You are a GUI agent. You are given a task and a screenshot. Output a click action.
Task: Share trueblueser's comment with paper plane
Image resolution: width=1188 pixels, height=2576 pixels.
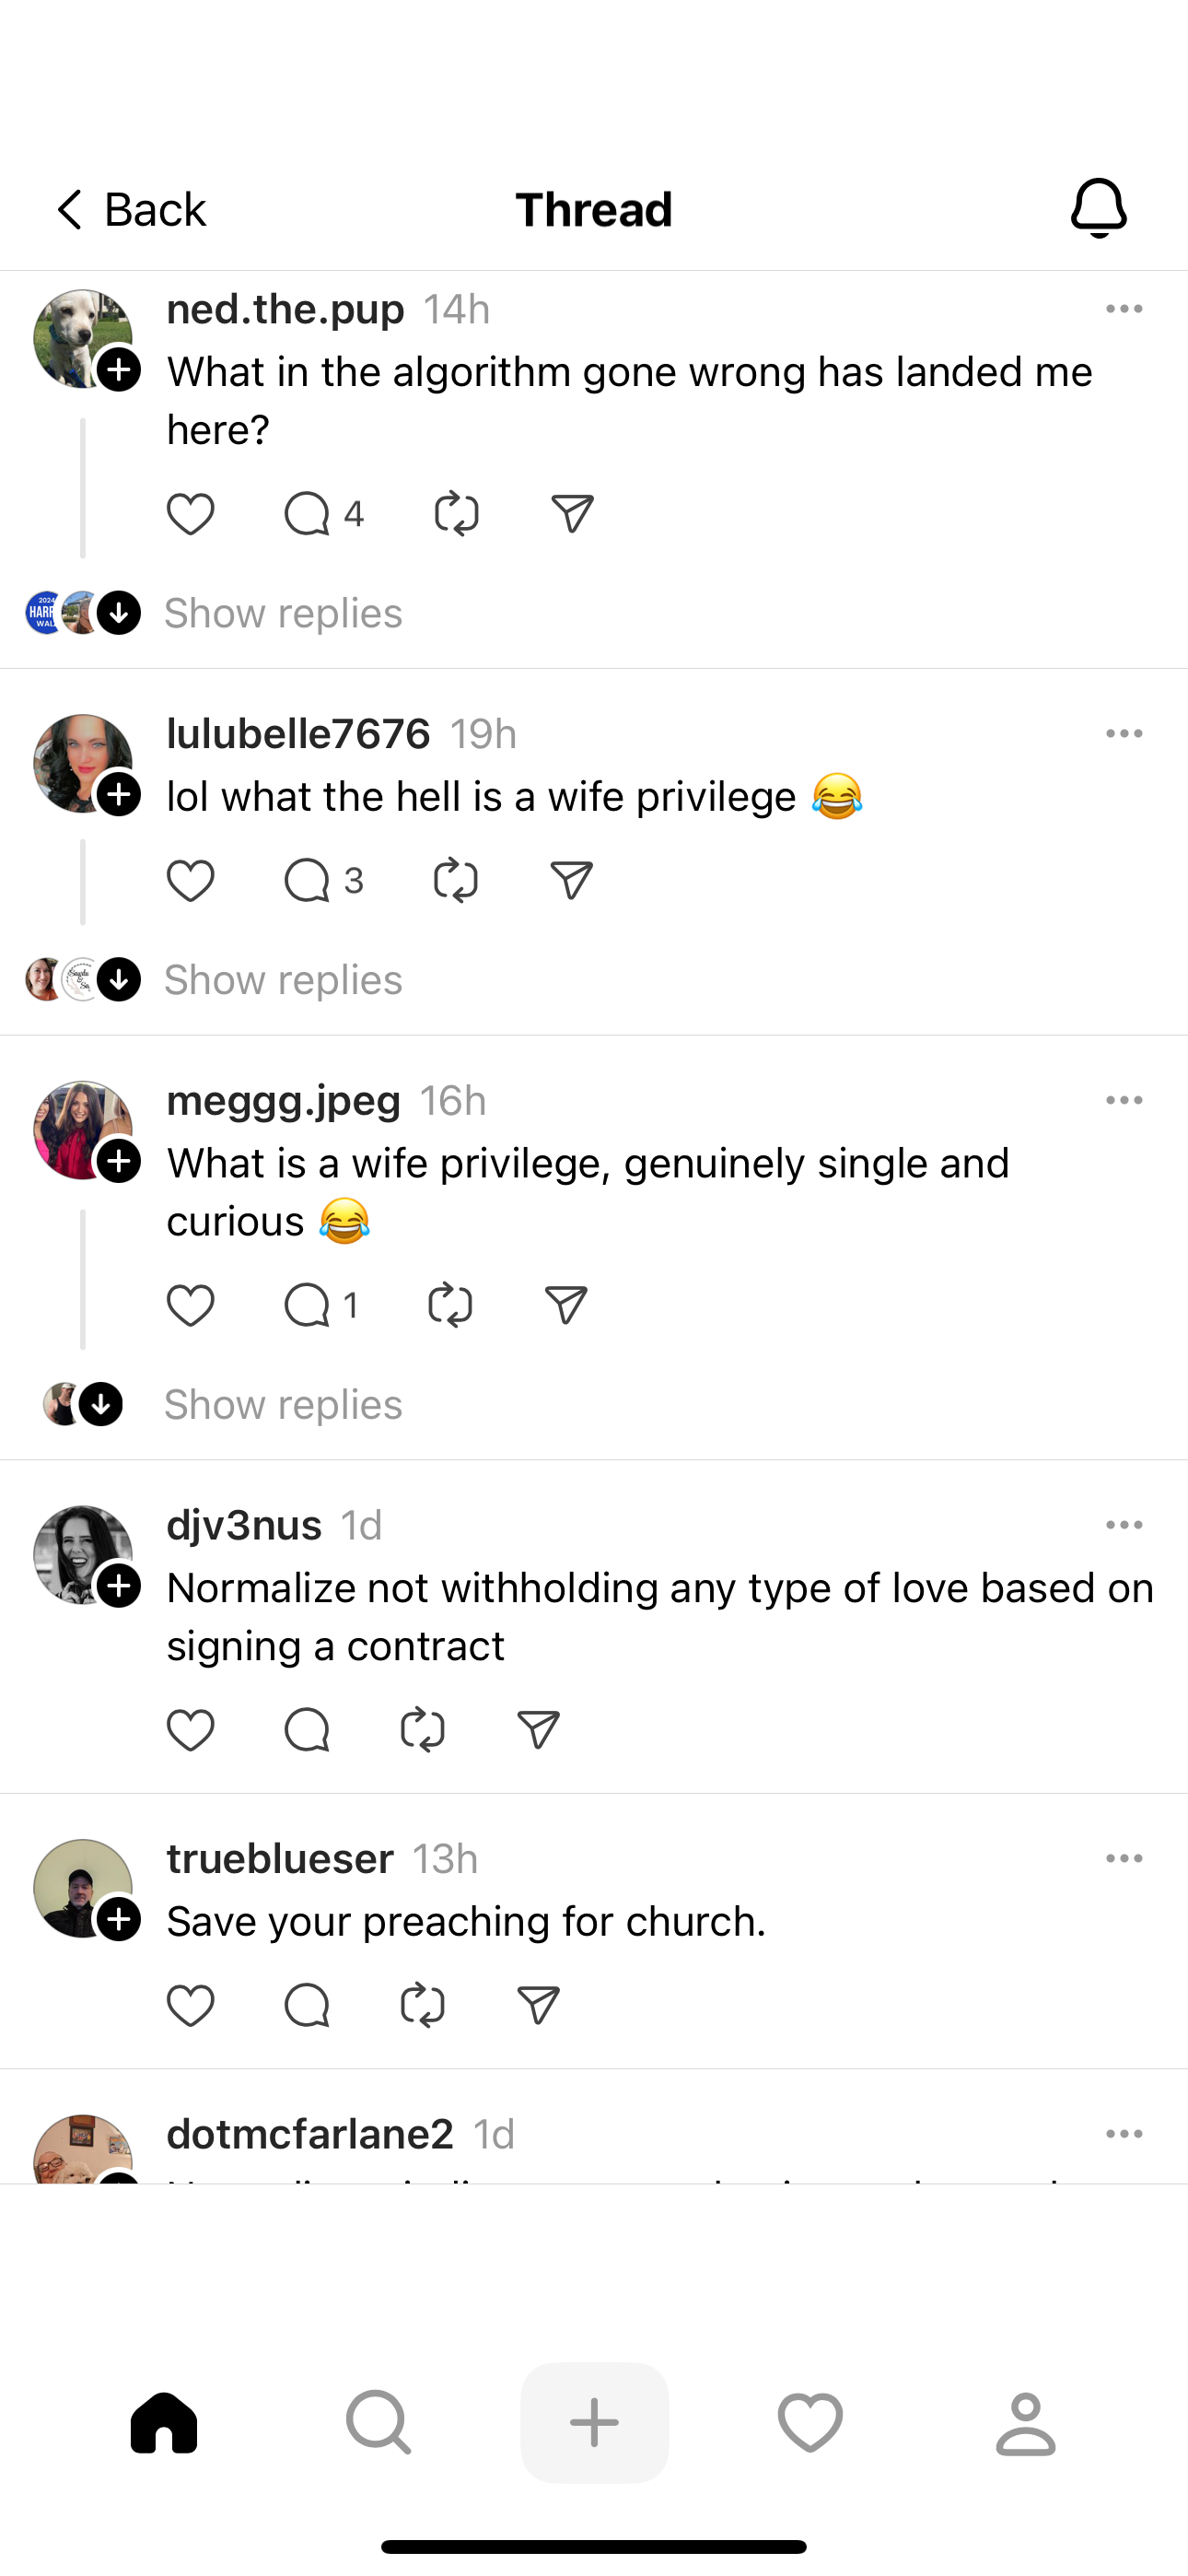(x=538, y=2005)
